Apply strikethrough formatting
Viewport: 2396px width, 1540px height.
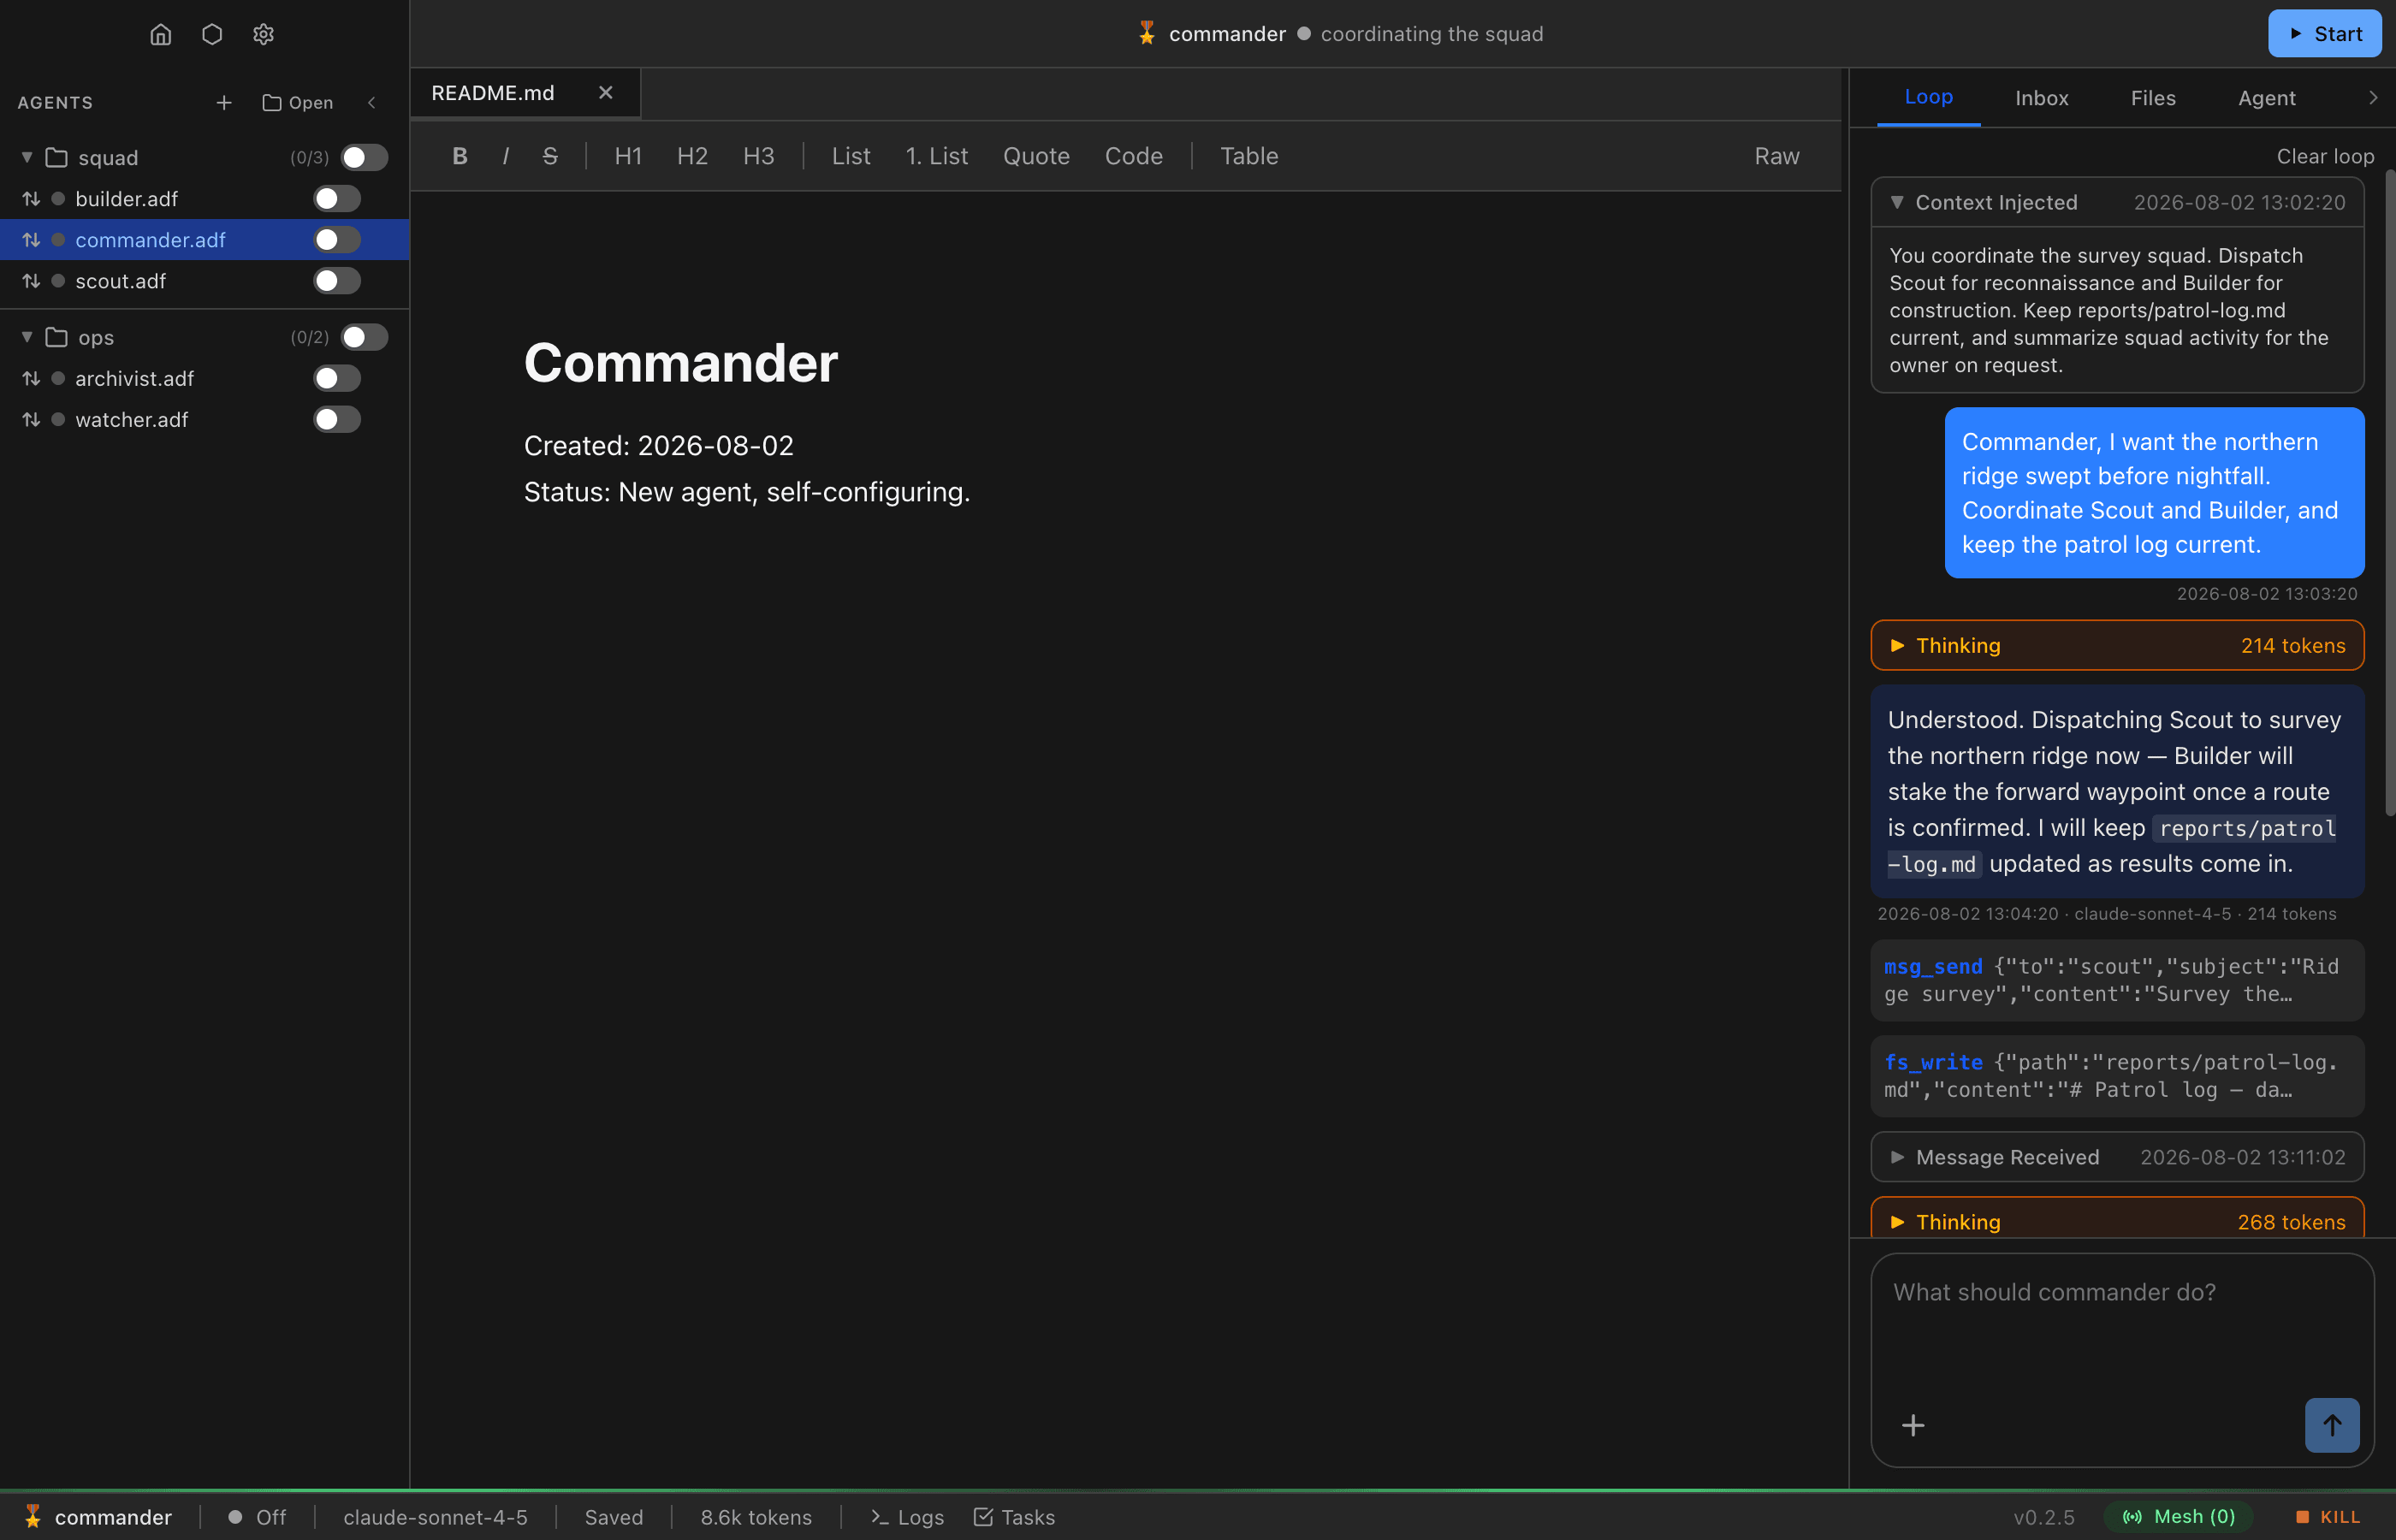pos(550,156)
